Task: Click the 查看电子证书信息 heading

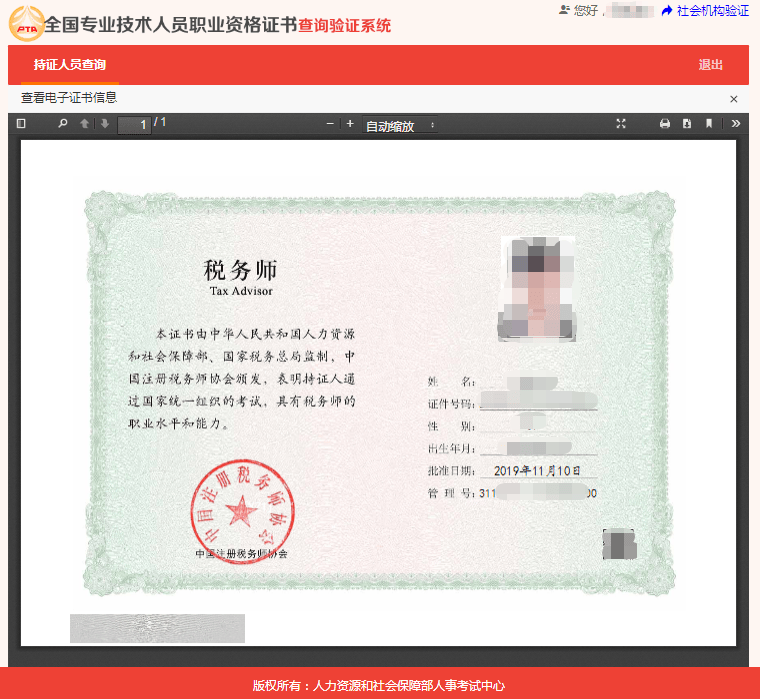Action: coord(69,98)
